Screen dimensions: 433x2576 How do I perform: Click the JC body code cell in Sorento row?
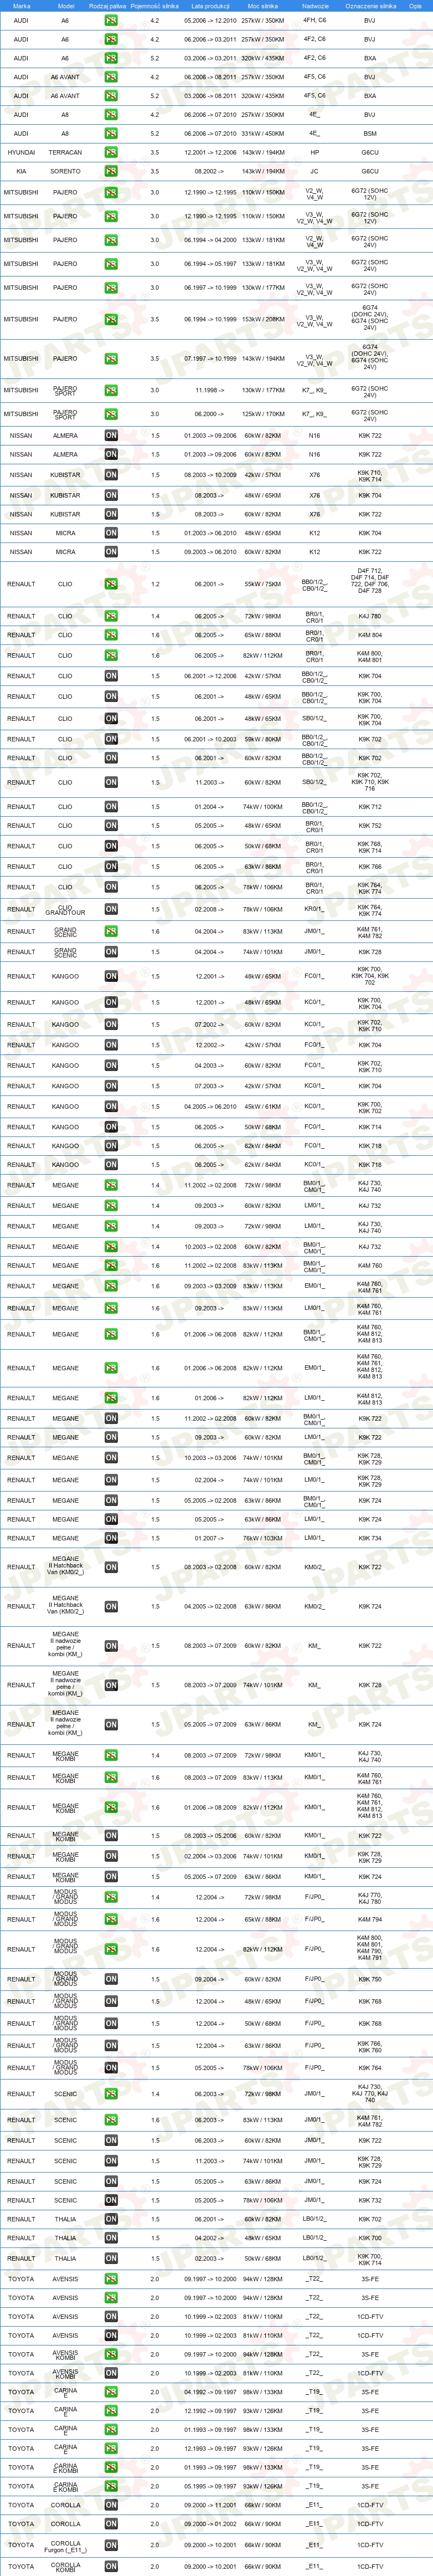315,171
